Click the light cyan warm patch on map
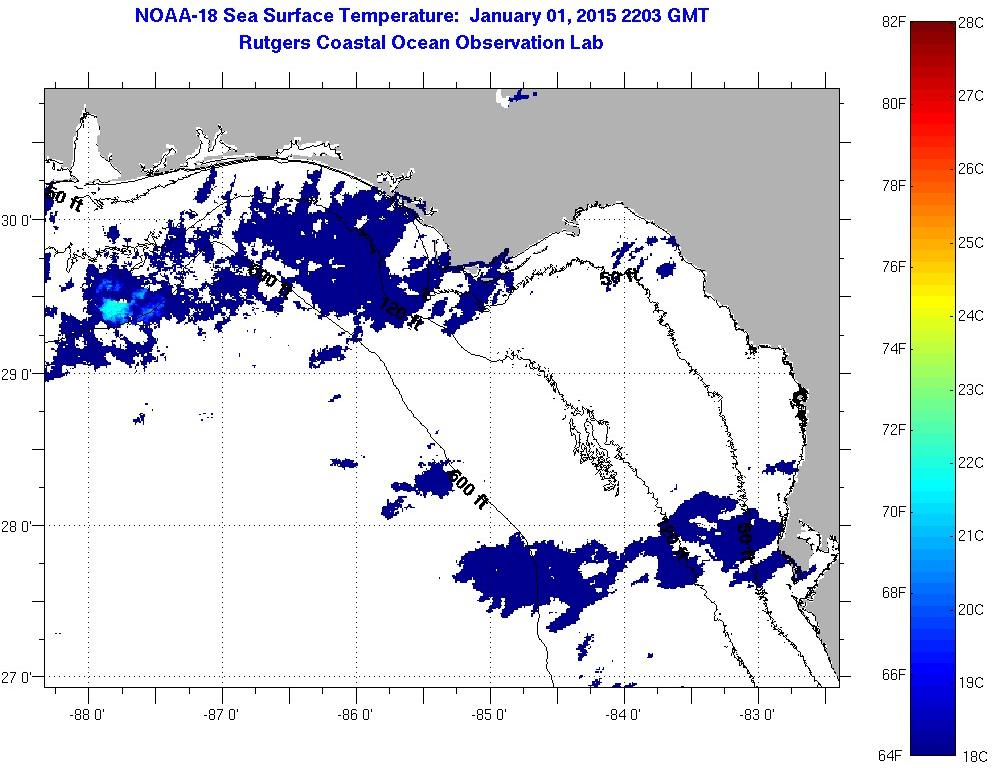This screenshot has height=770, width=992. pyautogui.click(x=115, y=309)
